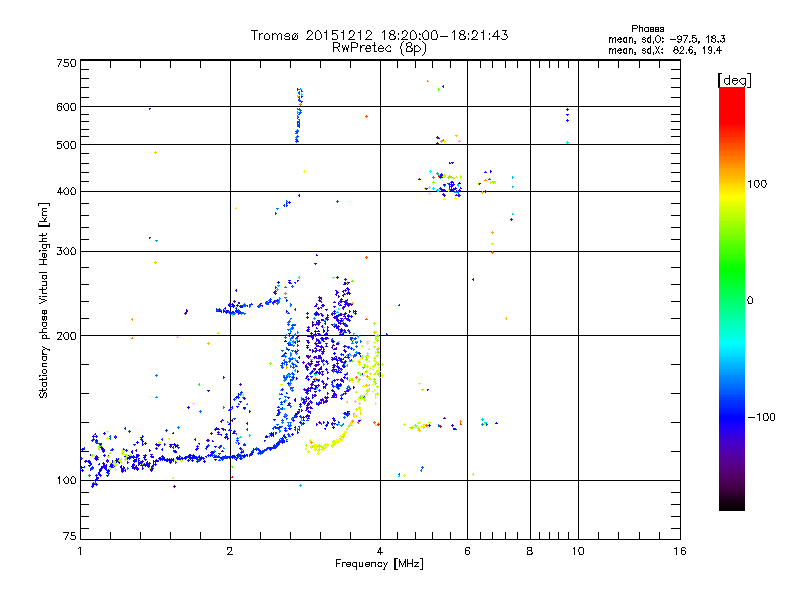
Task: Click the y-axis tick label '500'
Action: (x=66, y=145)
